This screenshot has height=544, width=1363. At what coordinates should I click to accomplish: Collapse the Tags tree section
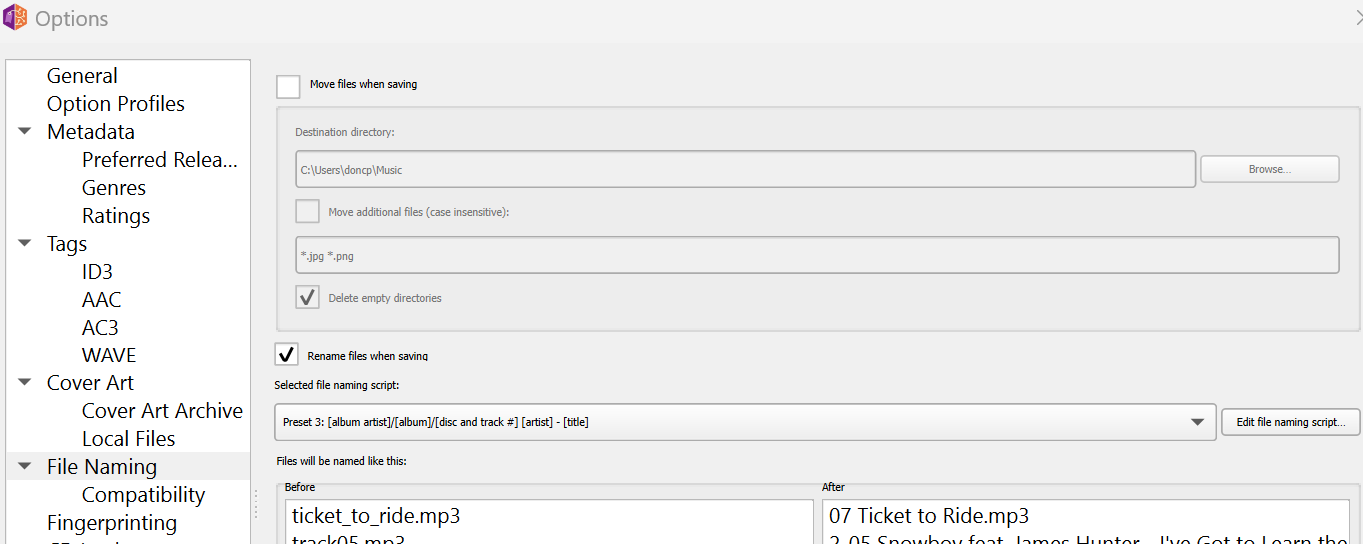(25, 244)
